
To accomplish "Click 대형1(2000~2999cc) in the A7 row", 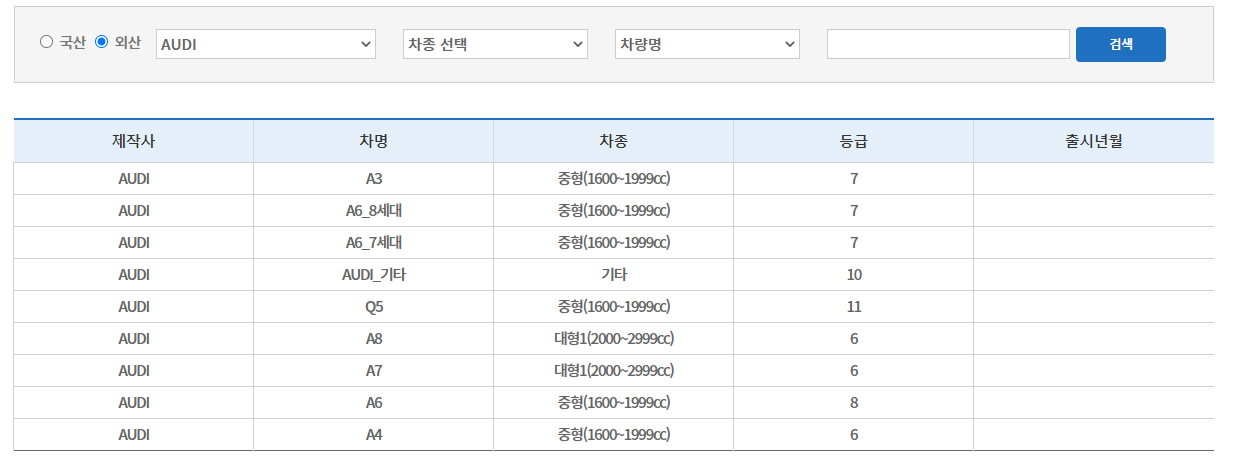I will (x=613, y=371).
